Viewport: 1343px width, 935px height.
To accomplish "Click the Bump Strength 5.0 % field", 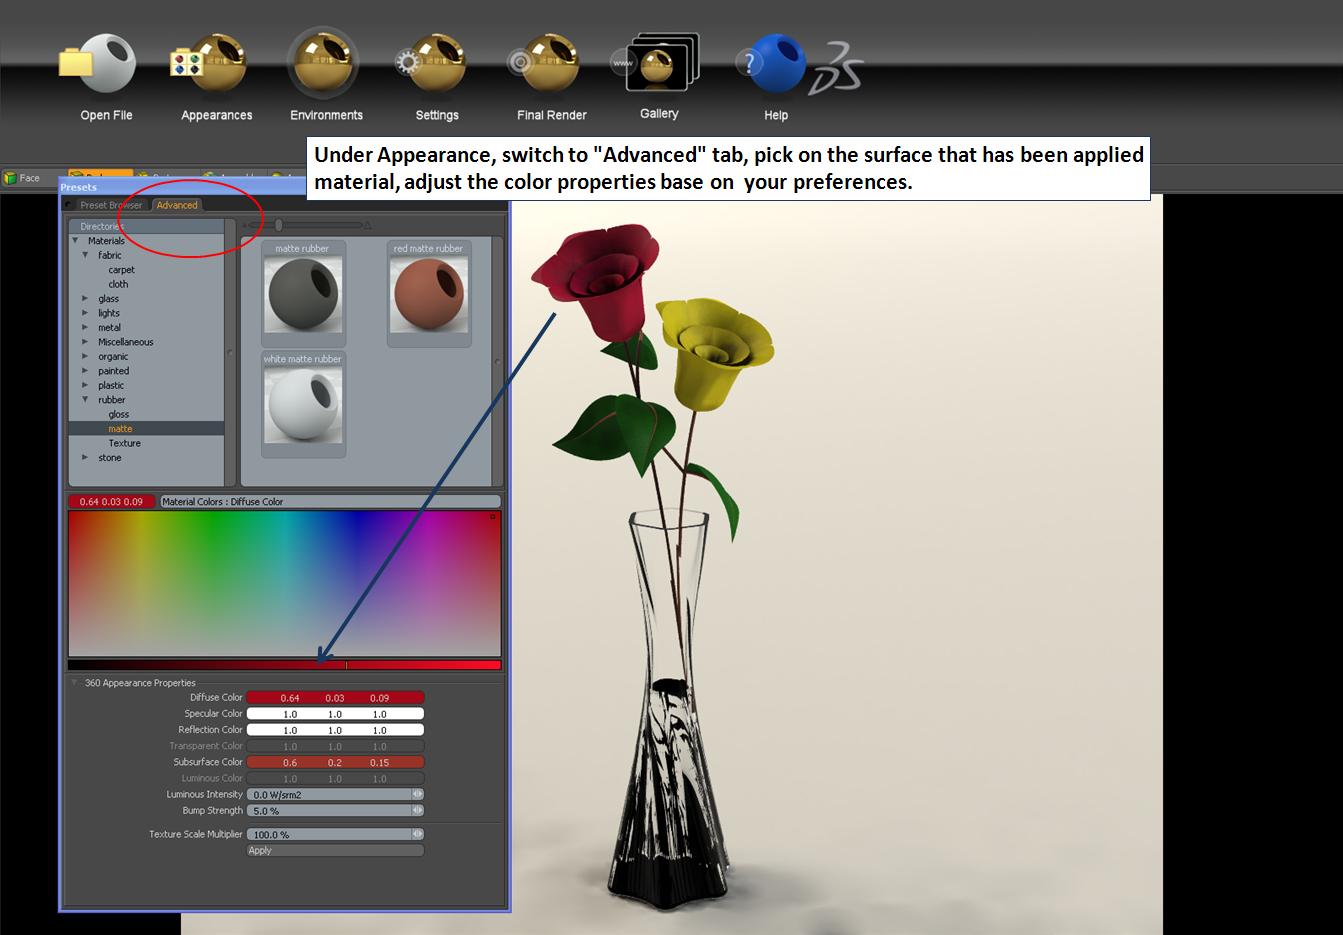I will [x=329, y=810].
